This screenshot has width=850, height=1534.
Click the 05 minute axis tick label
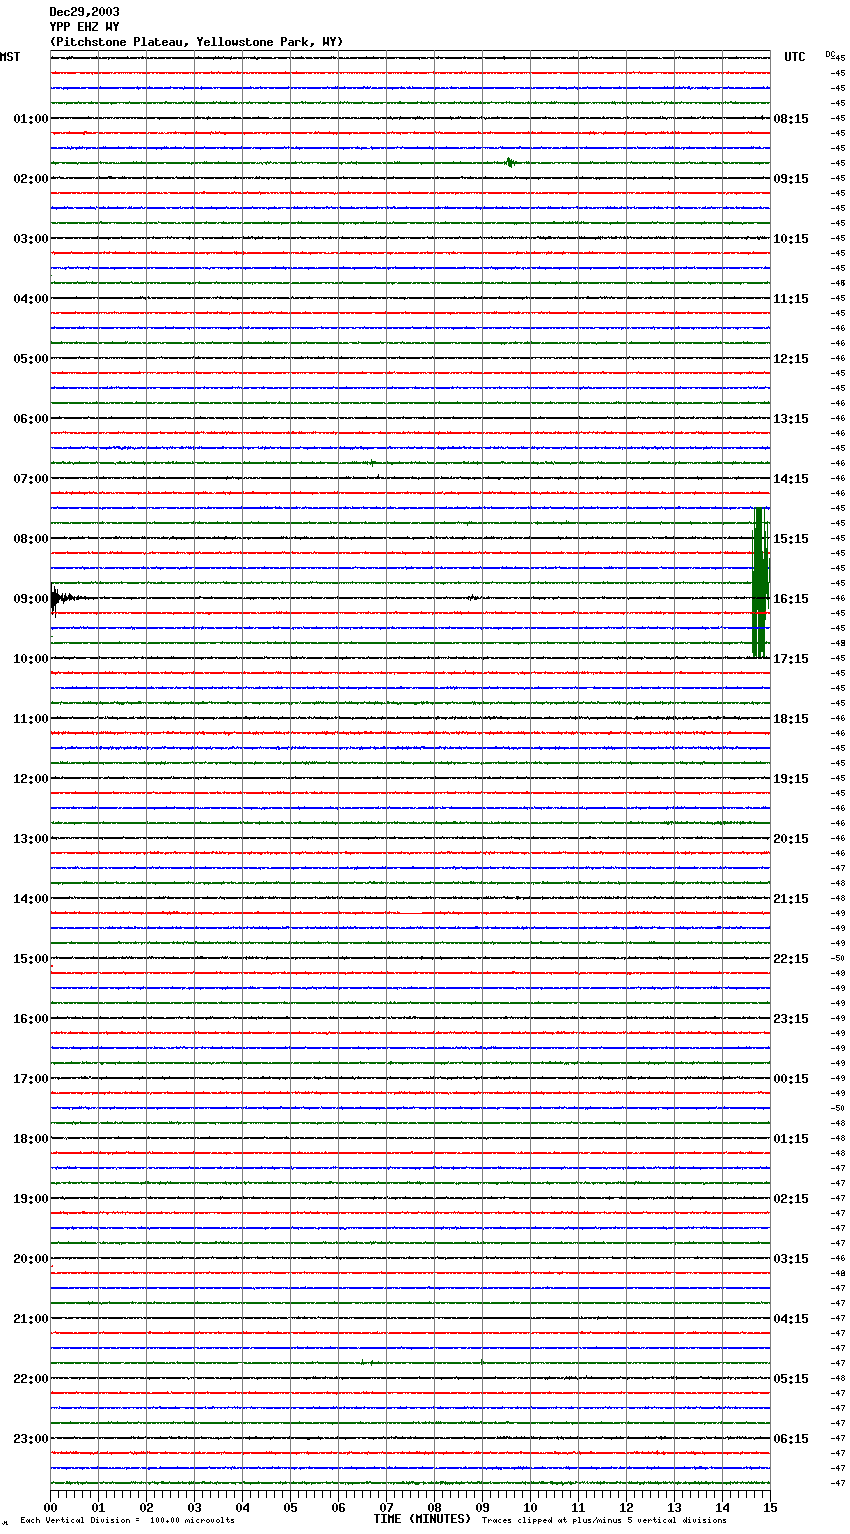click(290, 1507)
